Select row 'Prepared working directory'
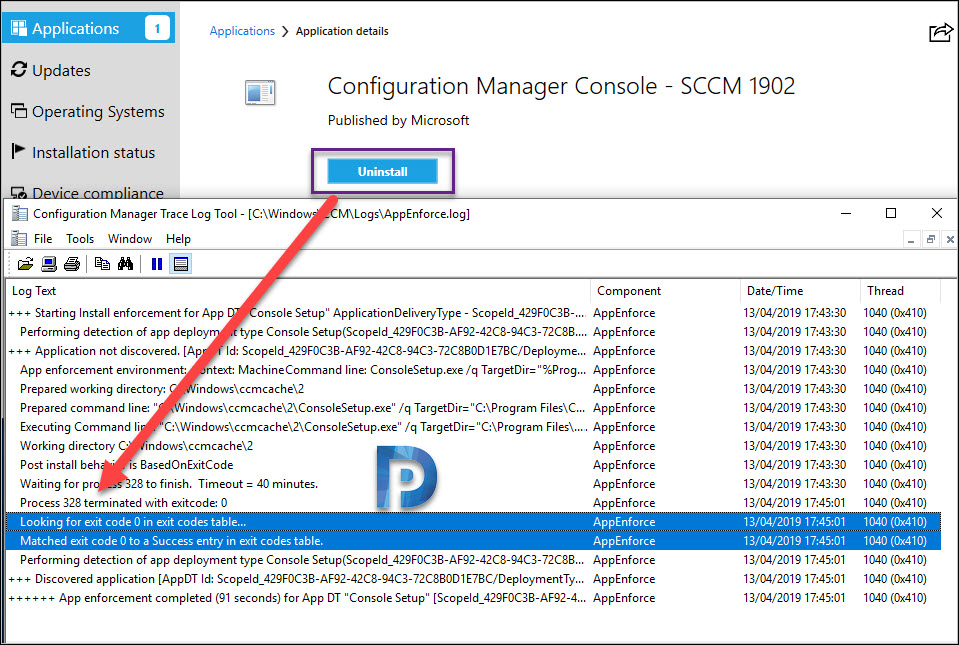This screenshot has height=645, width=959. [473, 388]
